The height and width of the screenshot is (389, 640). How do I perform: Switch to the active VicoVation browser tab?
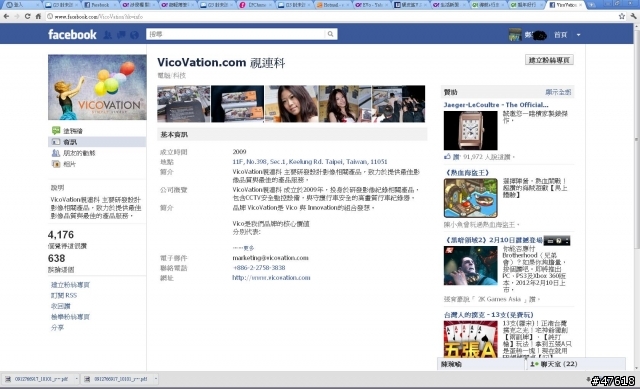click(565, 5)
